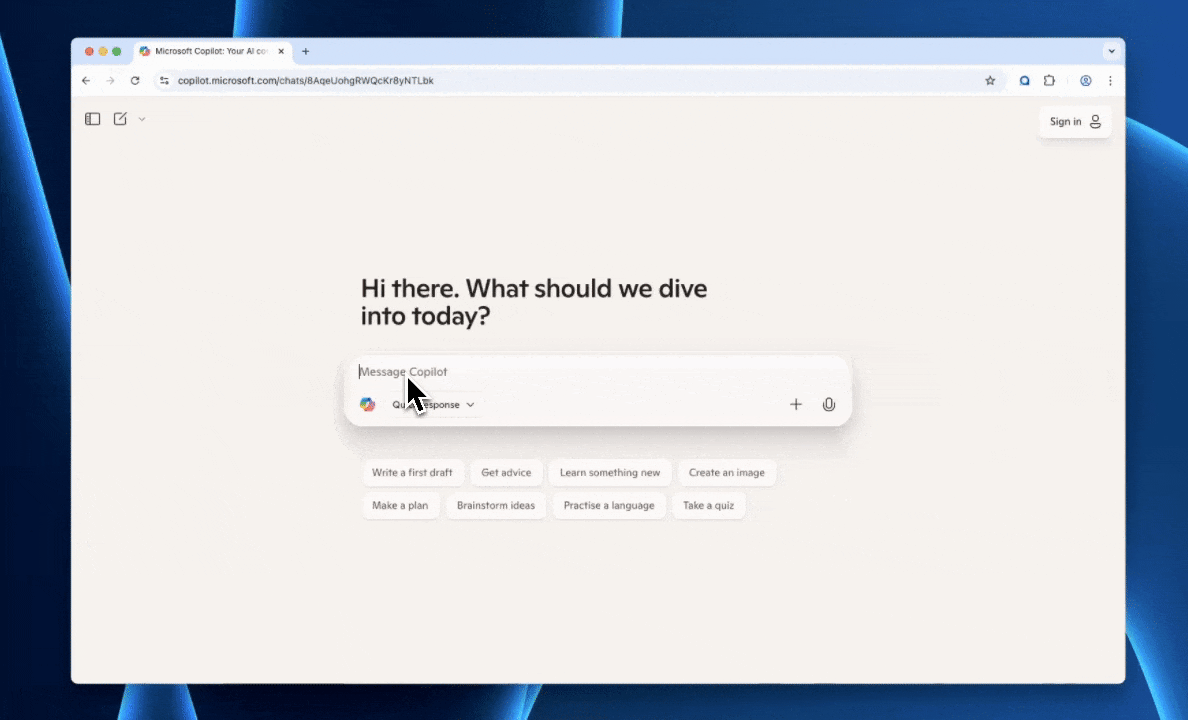Choose the Get advice suggestion
The width and height of the screenshot is (1188, 720).
tap(506, 472)
